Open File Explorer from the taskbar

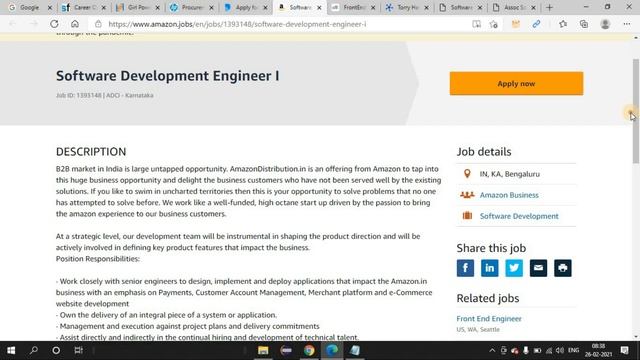[x=263, y=350]
